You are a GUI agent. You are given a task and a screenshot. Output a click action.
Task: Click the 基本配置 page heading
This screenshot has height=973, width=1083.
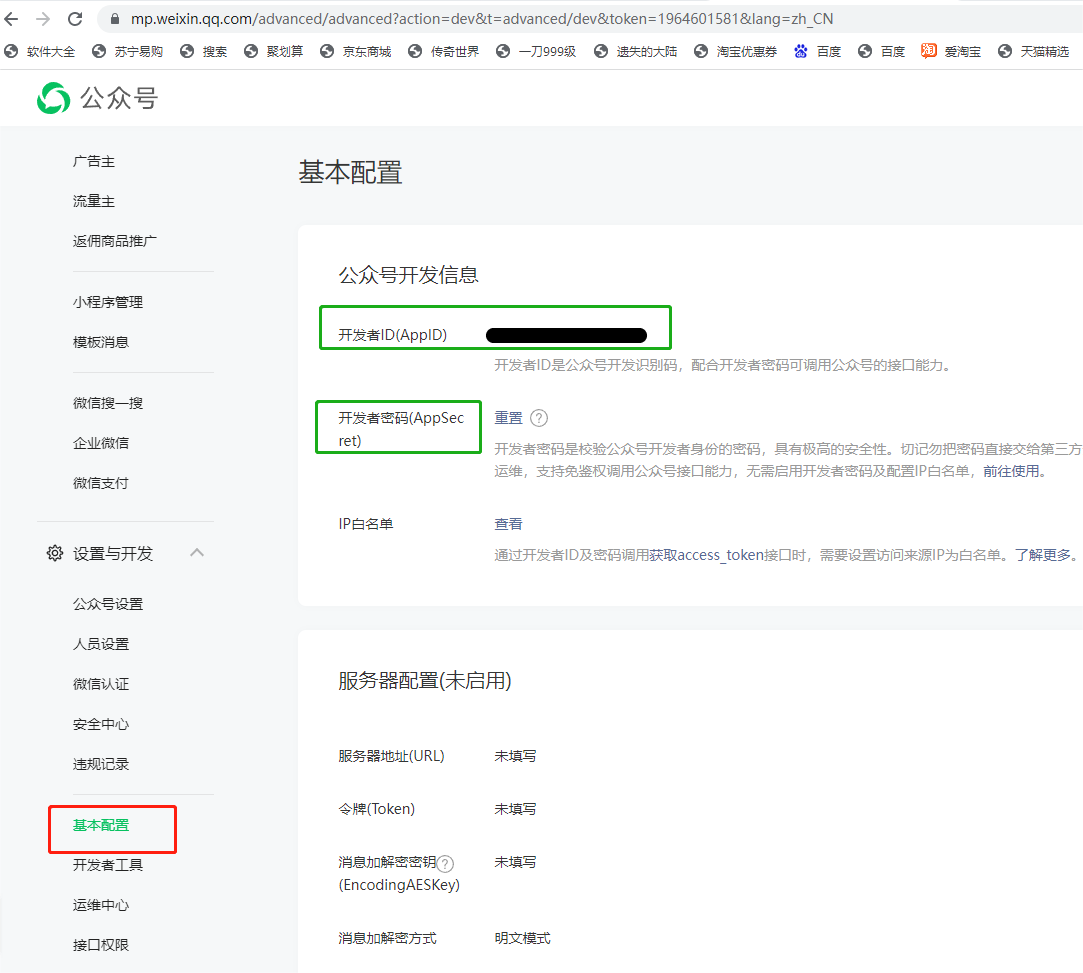(x=350, y=172)
